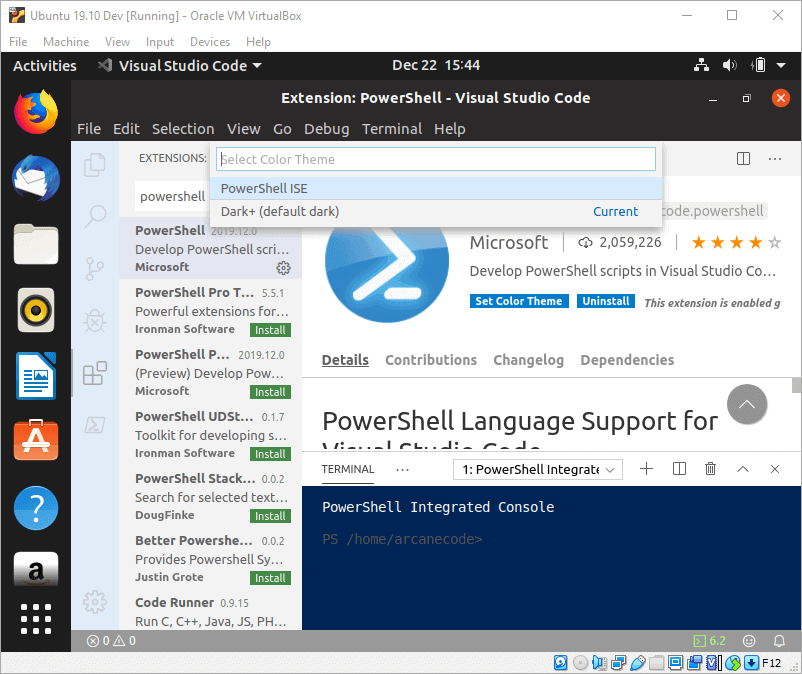Switch to the Contributions tab
The height and width of the screenshot is (674, 802).
431,360
